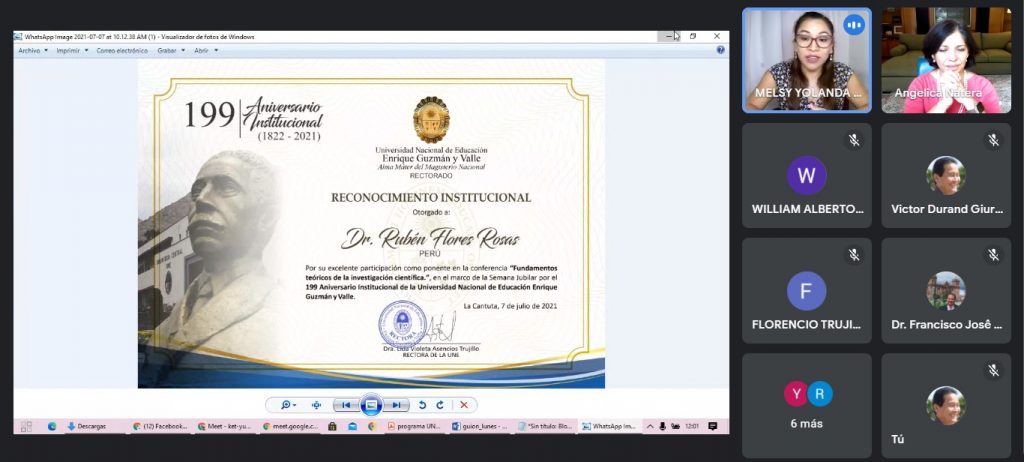The width and height of the screenshot is (1024, 462).
Task: Click the shared certificate image
Action: (x=371, y=224)
